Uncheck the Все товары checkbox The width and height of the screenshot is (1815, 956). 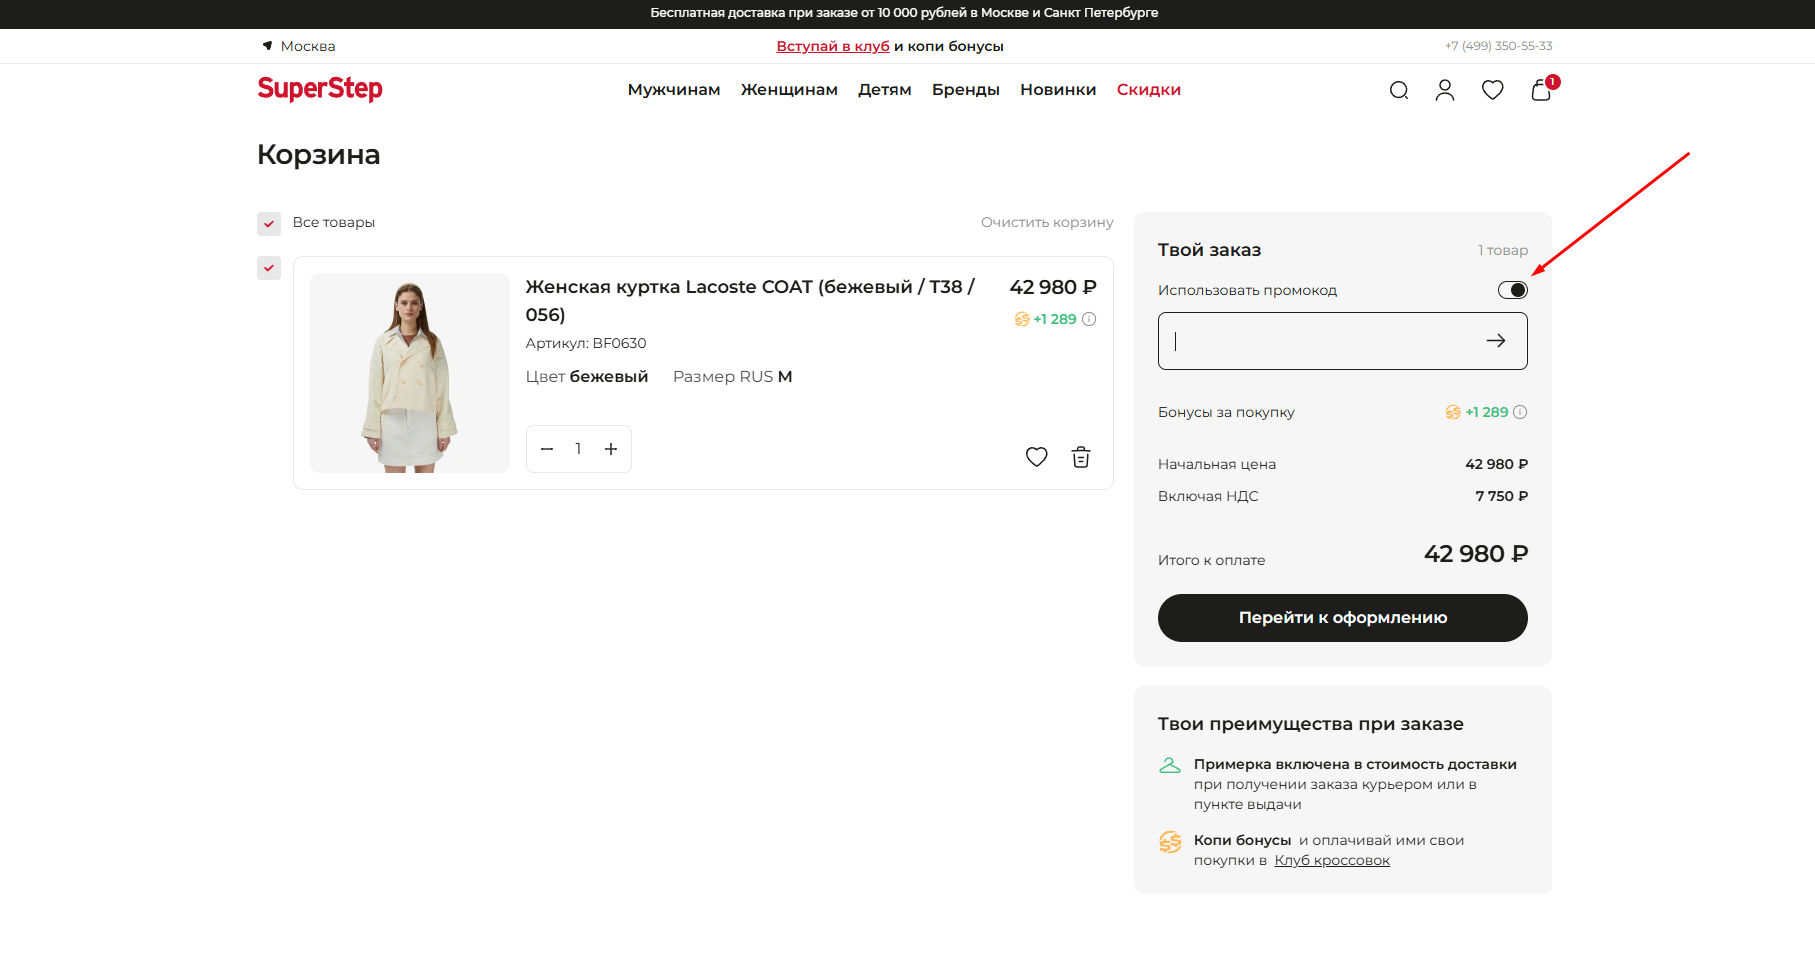coord(269,223)
